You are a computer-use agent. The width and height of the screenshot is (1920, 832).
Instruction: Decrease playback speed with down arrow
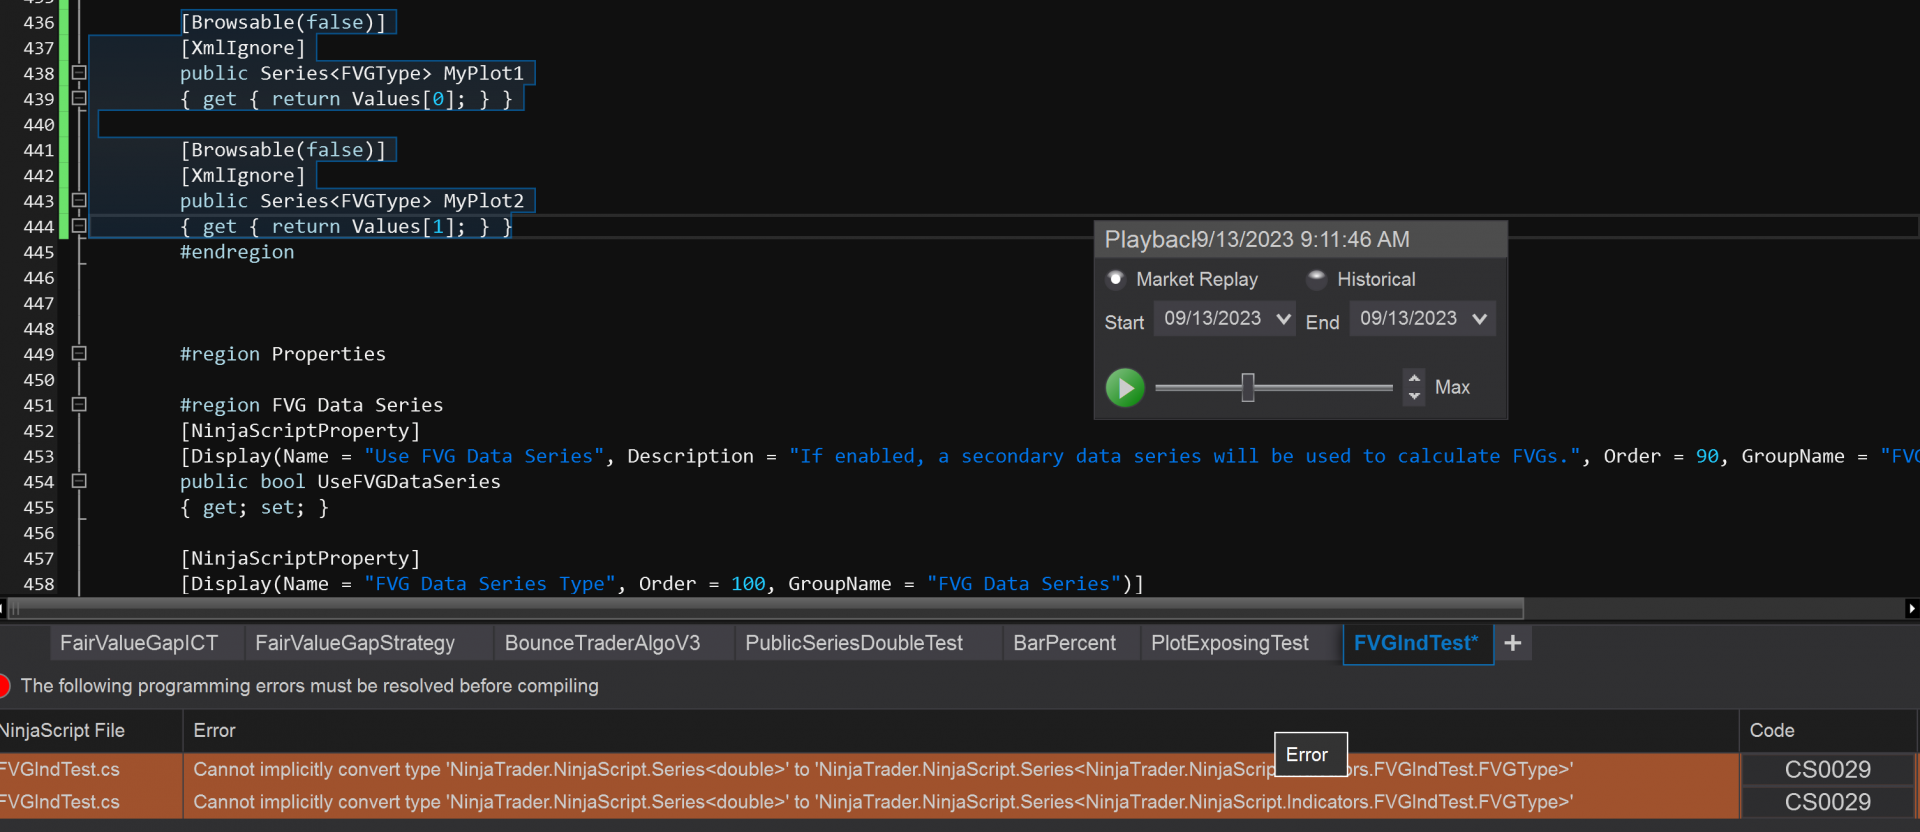pos(1414,396)
